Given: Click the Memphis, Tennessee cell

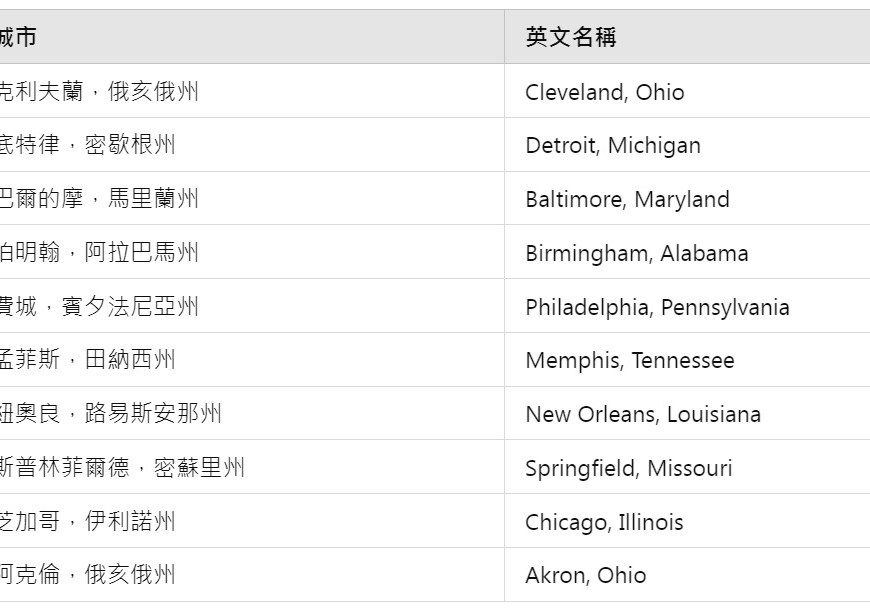Looking at the screenshot, I should (630, 360).
